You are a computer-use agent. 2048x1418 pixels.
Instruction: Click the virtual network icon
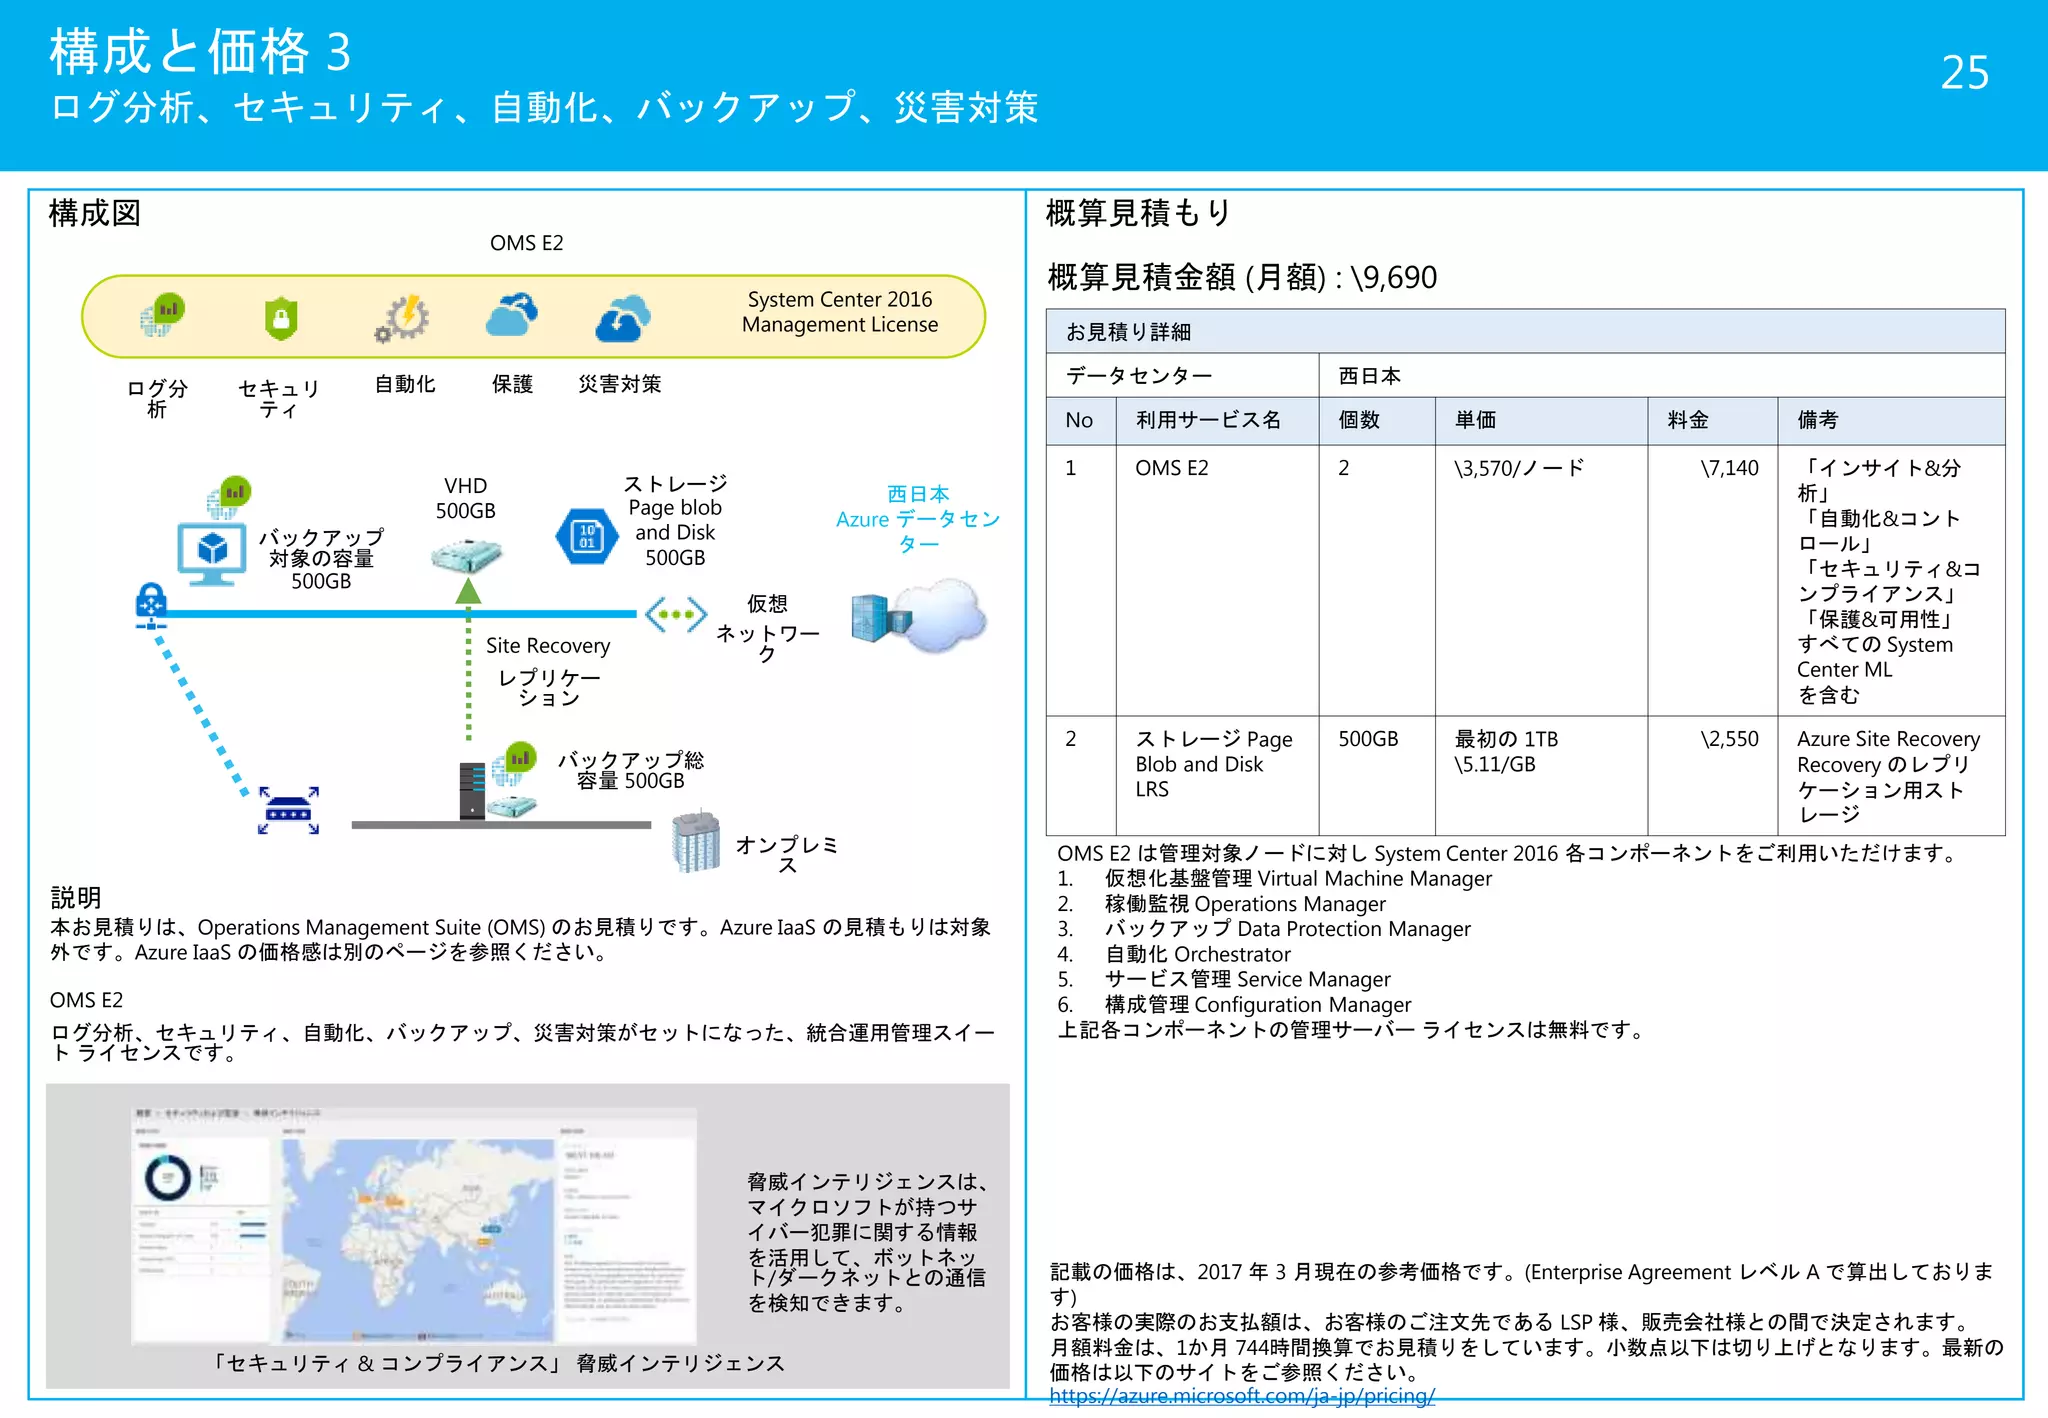click(x=676, y=614)
